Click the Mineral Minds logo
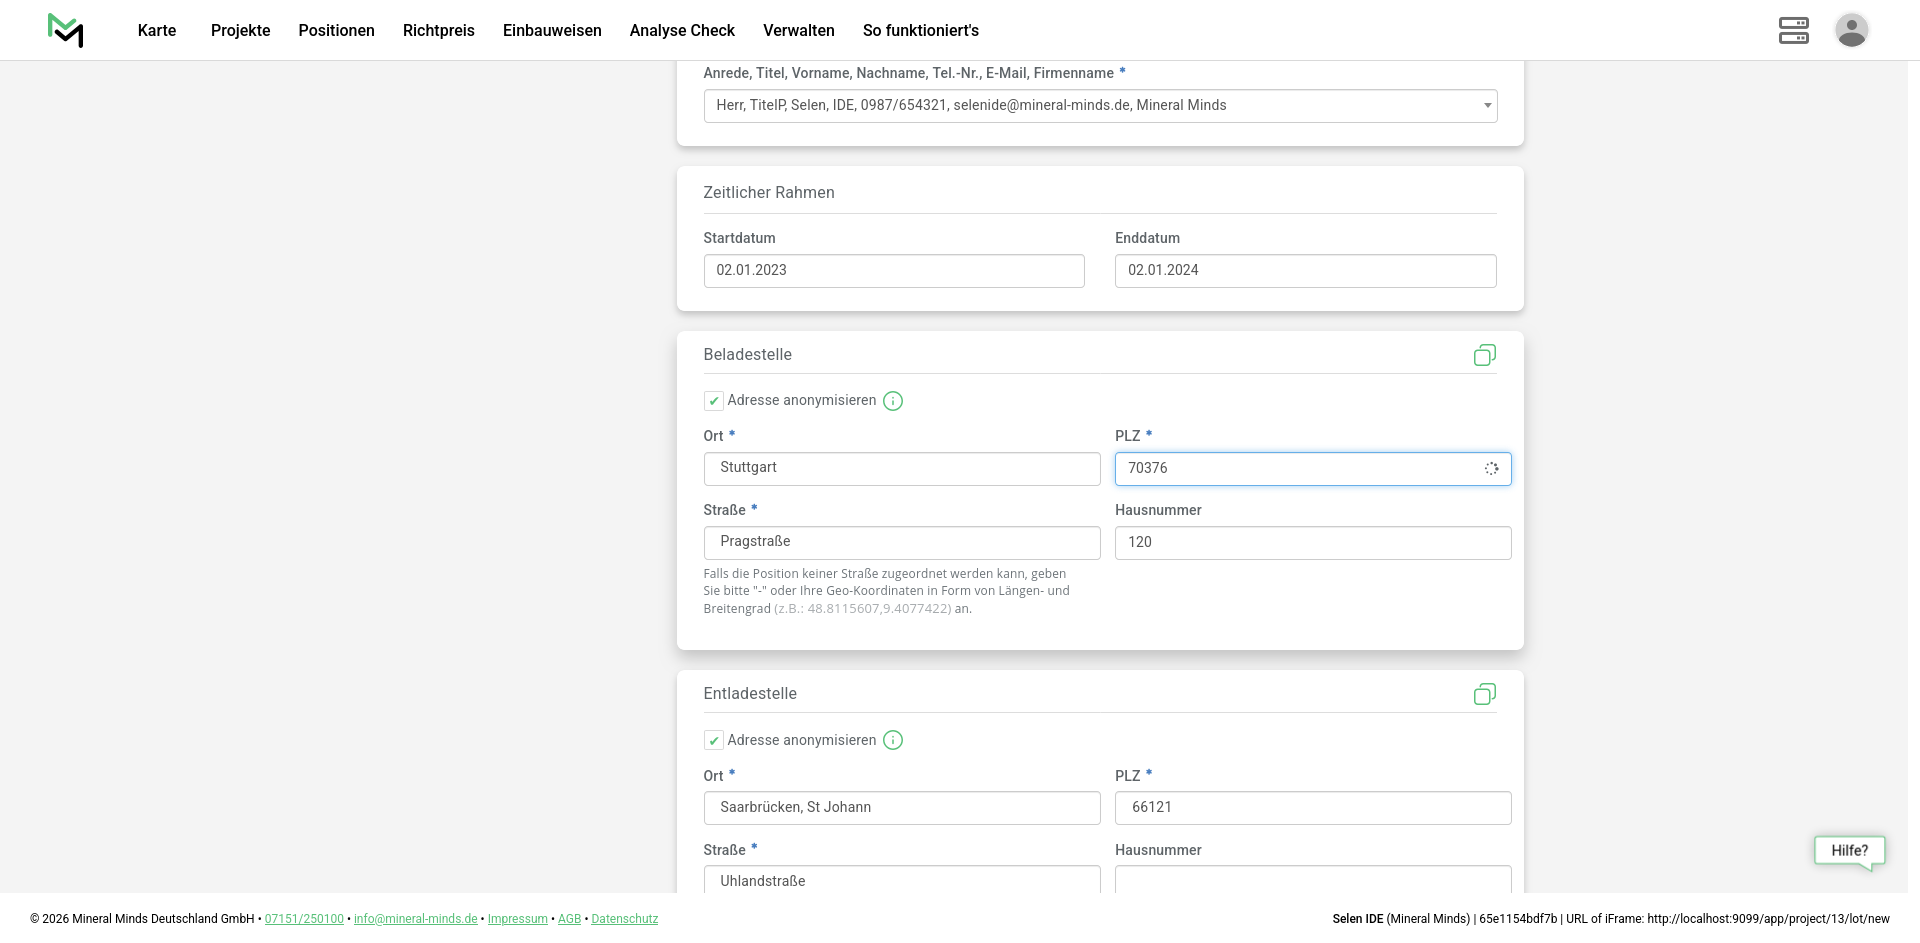Screen dimensions: 1920x943 click(x=66, y=31)
